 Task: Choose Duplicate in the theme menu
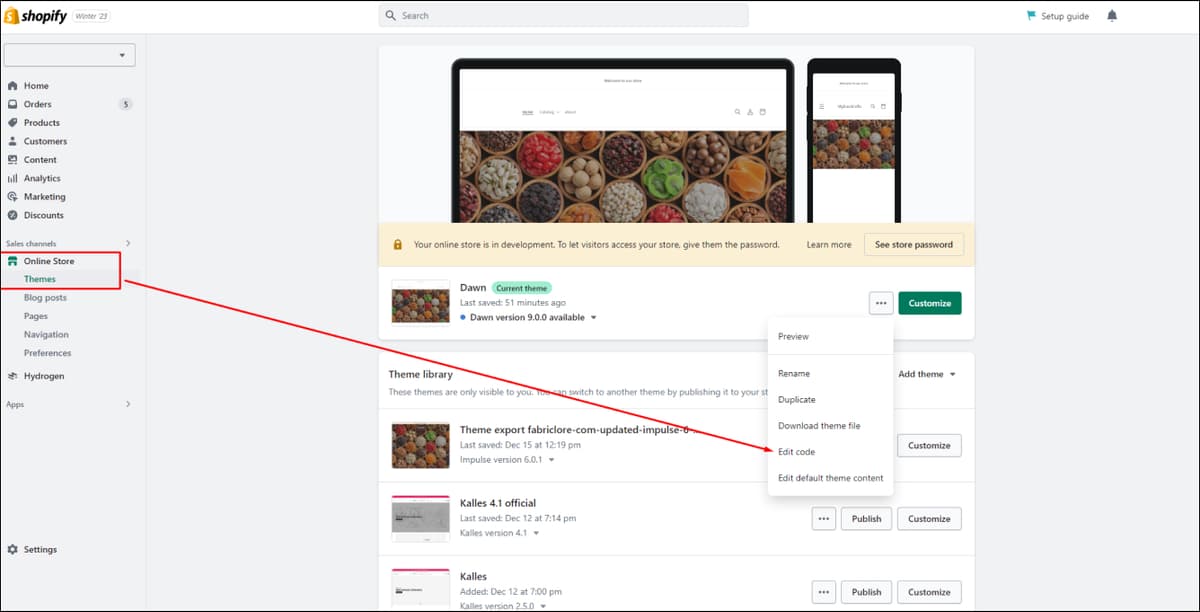click(796, 399)
